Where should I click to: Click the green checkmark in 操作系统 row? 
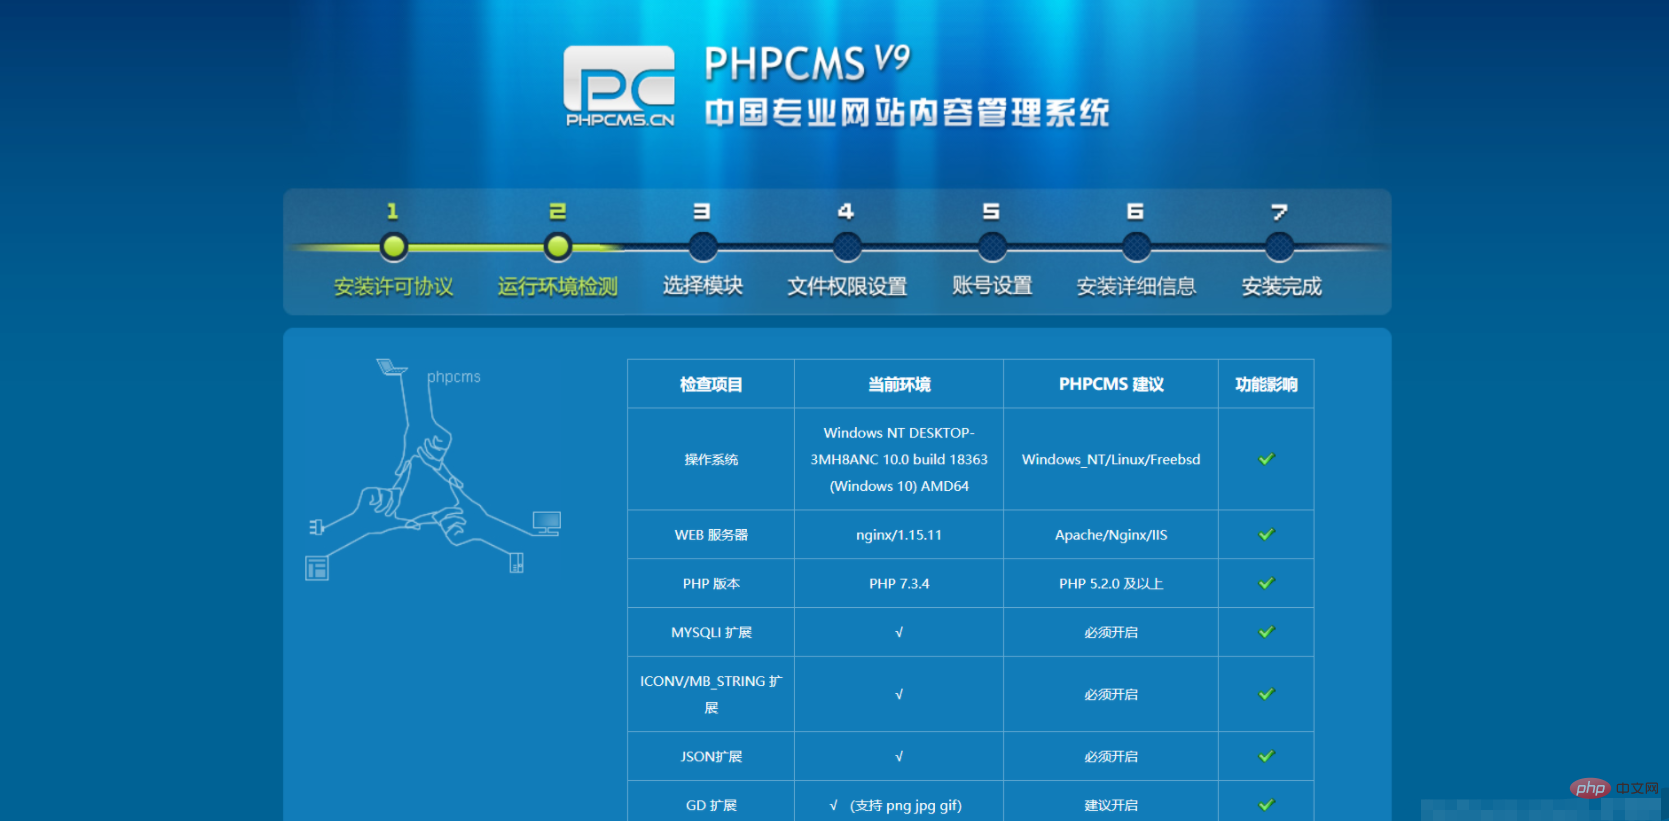tap(1266, 459)
